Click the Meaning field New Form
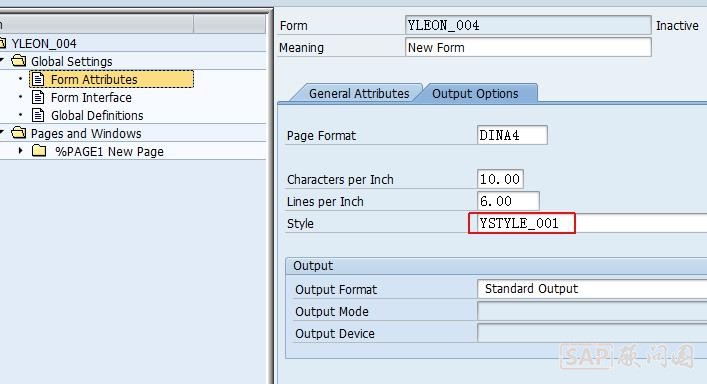This screenshot has width=707, height=384. pyautogui.click(x=528, y=47)
